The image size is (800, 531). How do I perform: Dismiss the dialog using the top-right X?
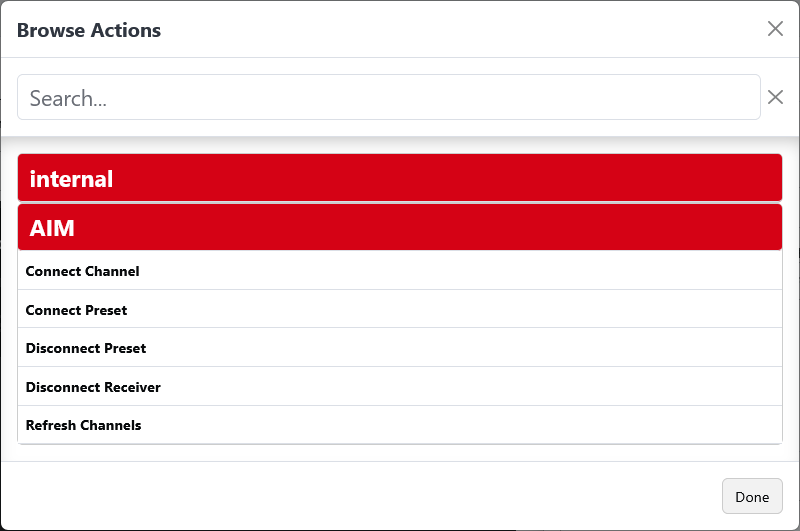775,29
